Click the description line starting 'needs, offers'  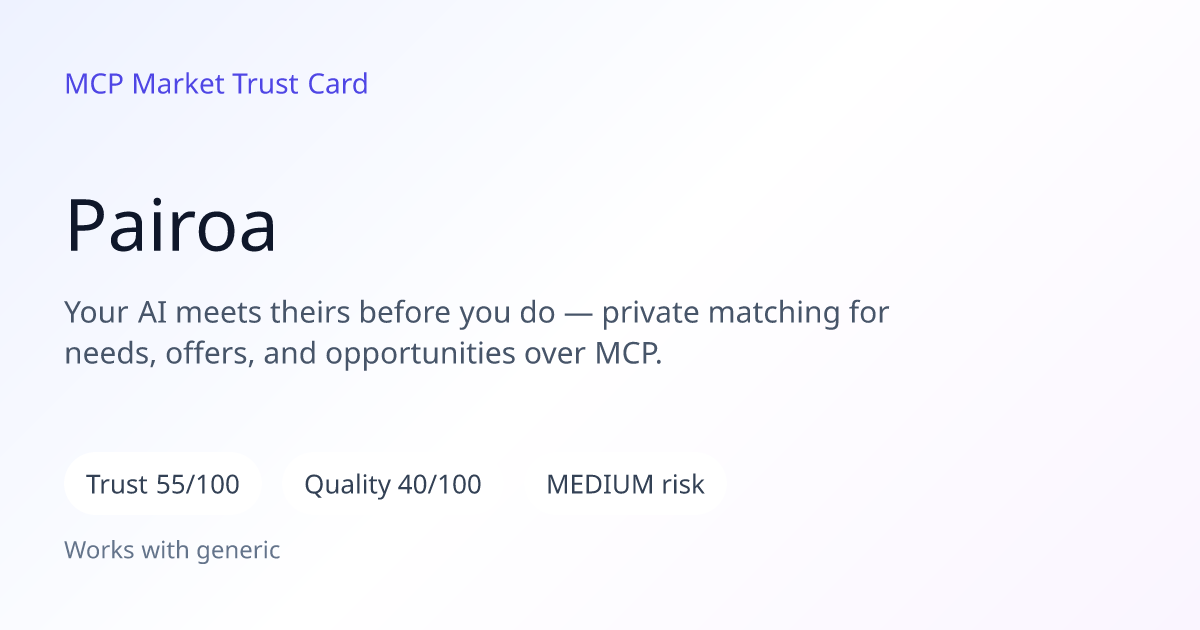(364, 354)
